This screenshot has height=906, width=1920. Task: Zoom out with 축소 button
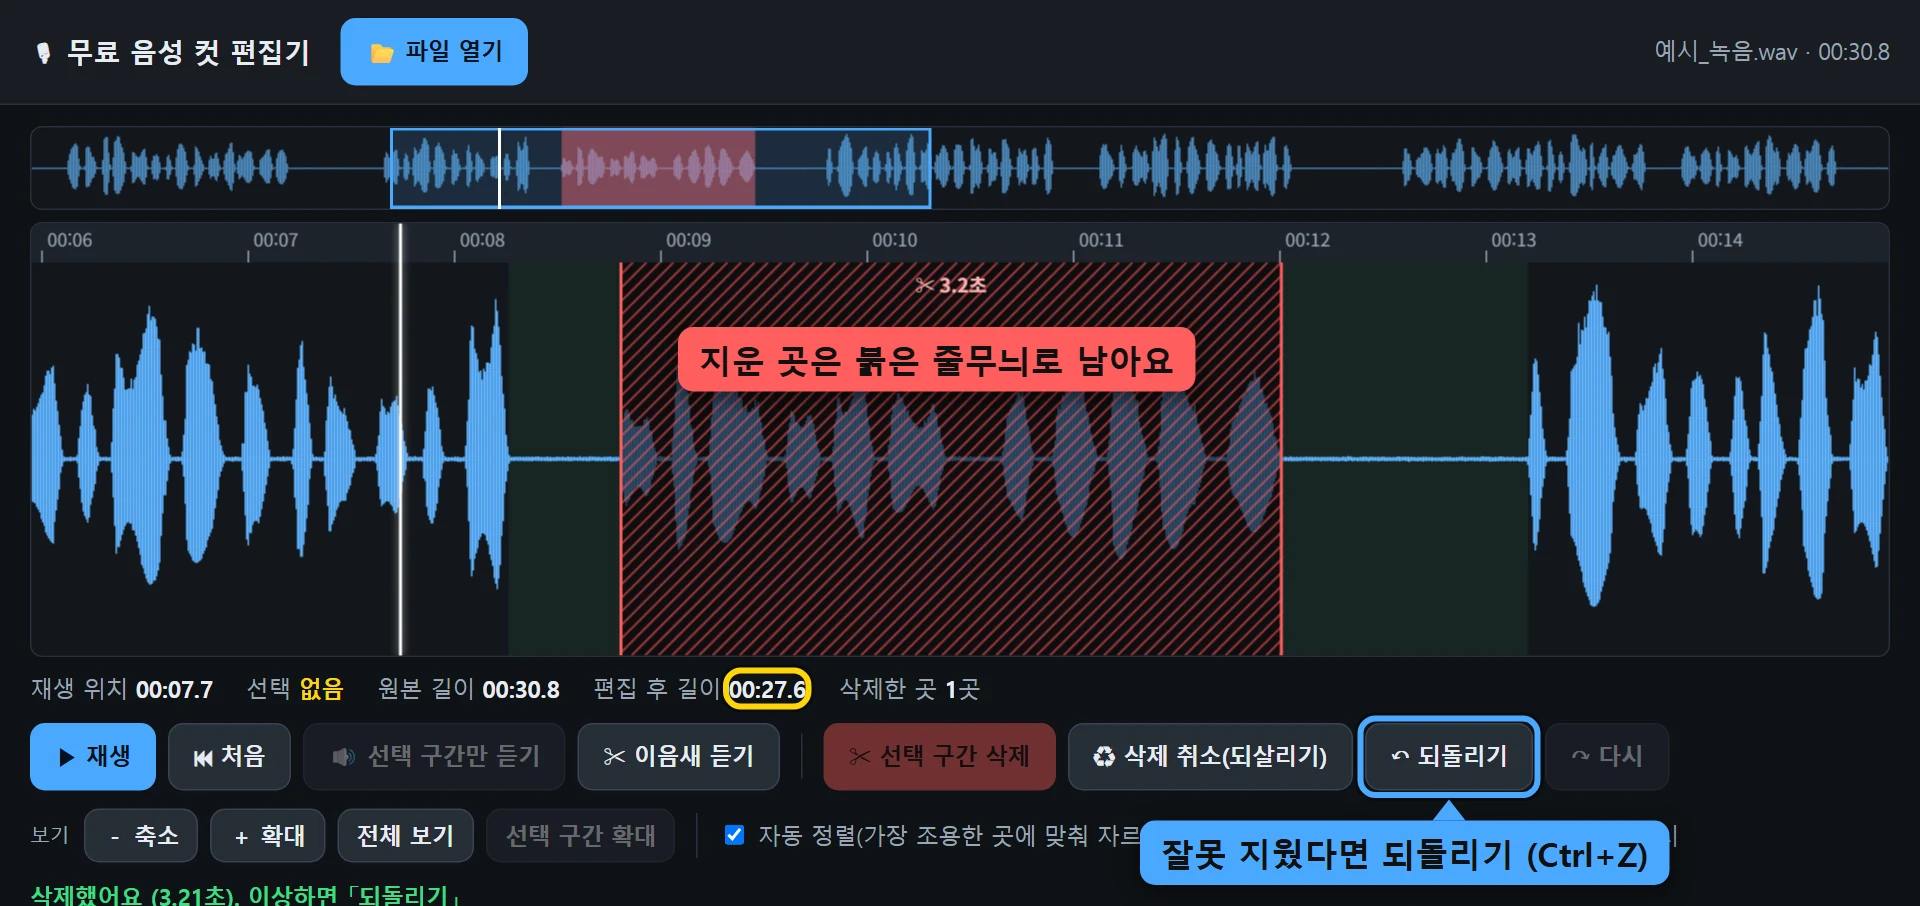coord(141,836)
